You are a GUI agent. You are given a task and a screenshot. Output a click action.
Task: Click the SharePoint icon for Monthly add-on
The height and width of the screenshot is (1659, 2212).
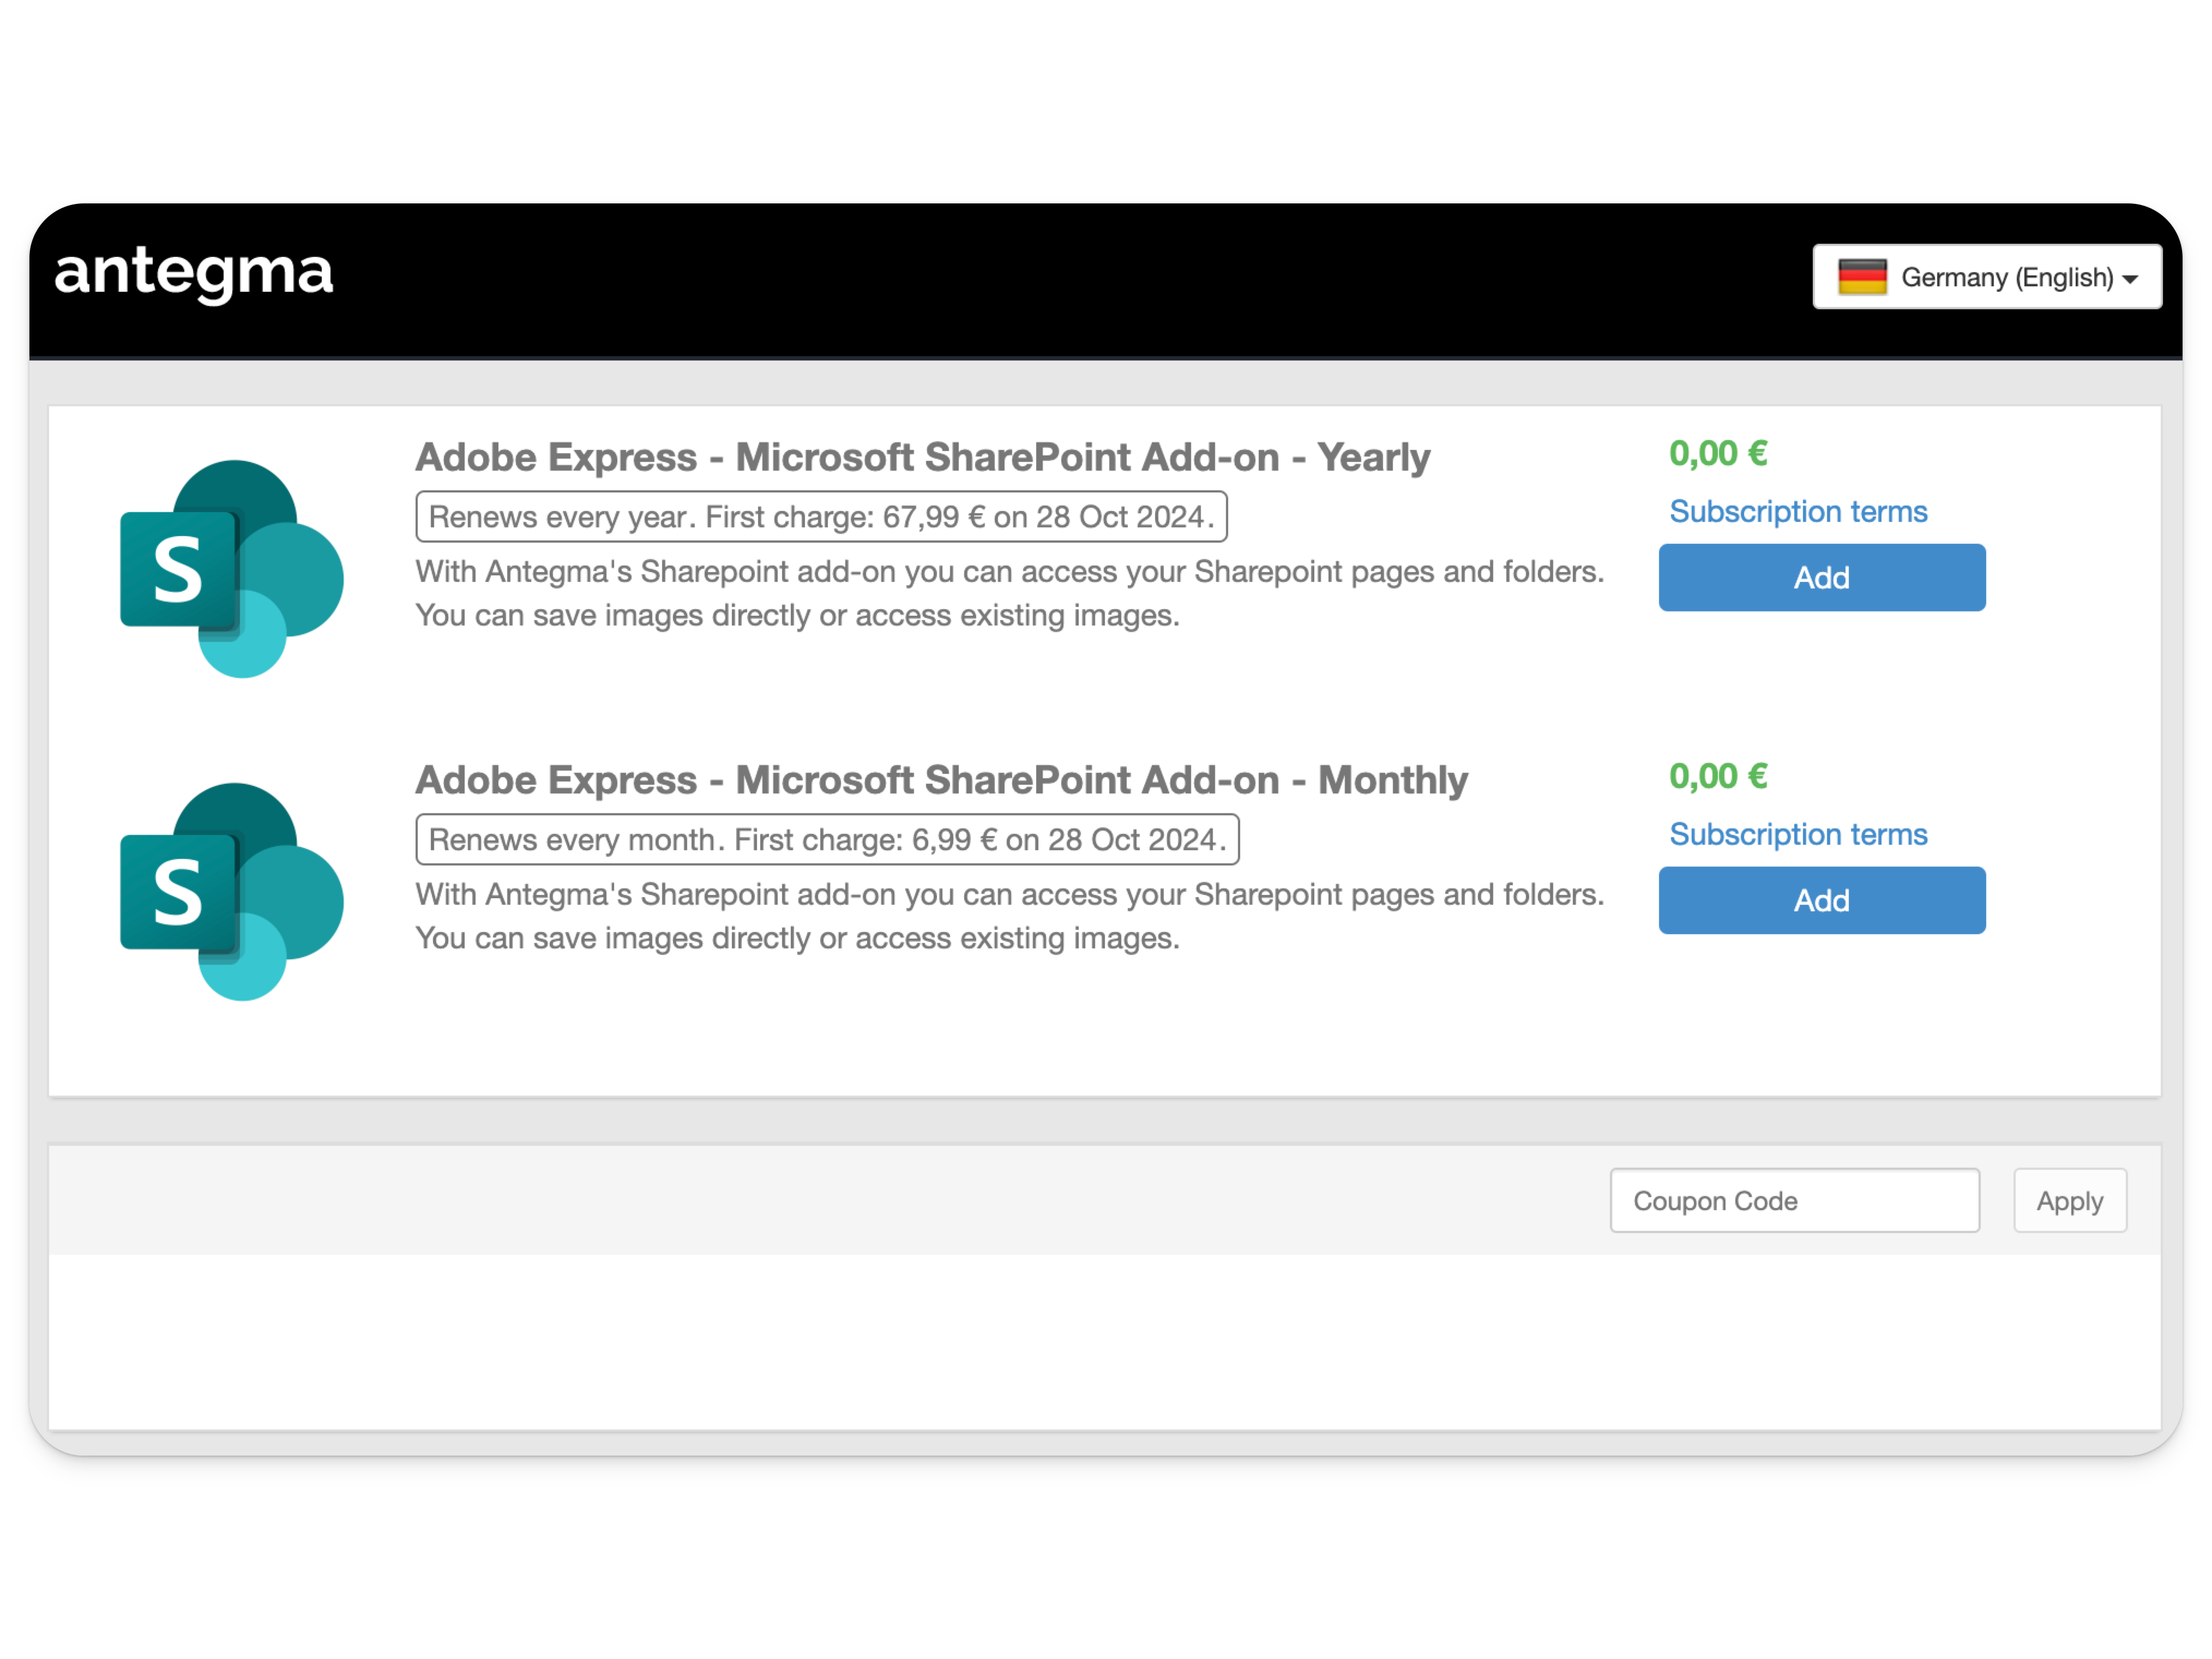pyautogui.click(x=231, y=891)
